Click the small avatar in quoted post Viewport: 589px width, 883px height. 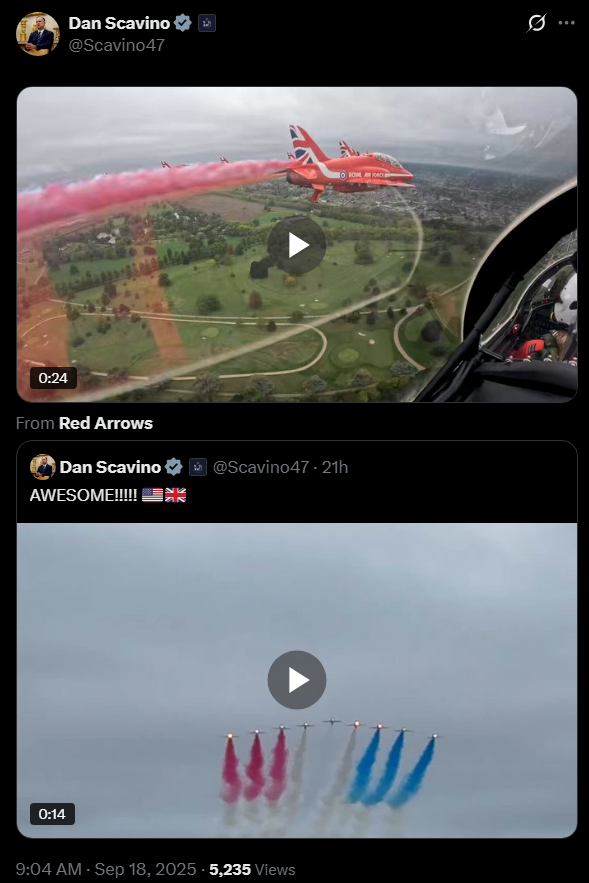(43, 467)
